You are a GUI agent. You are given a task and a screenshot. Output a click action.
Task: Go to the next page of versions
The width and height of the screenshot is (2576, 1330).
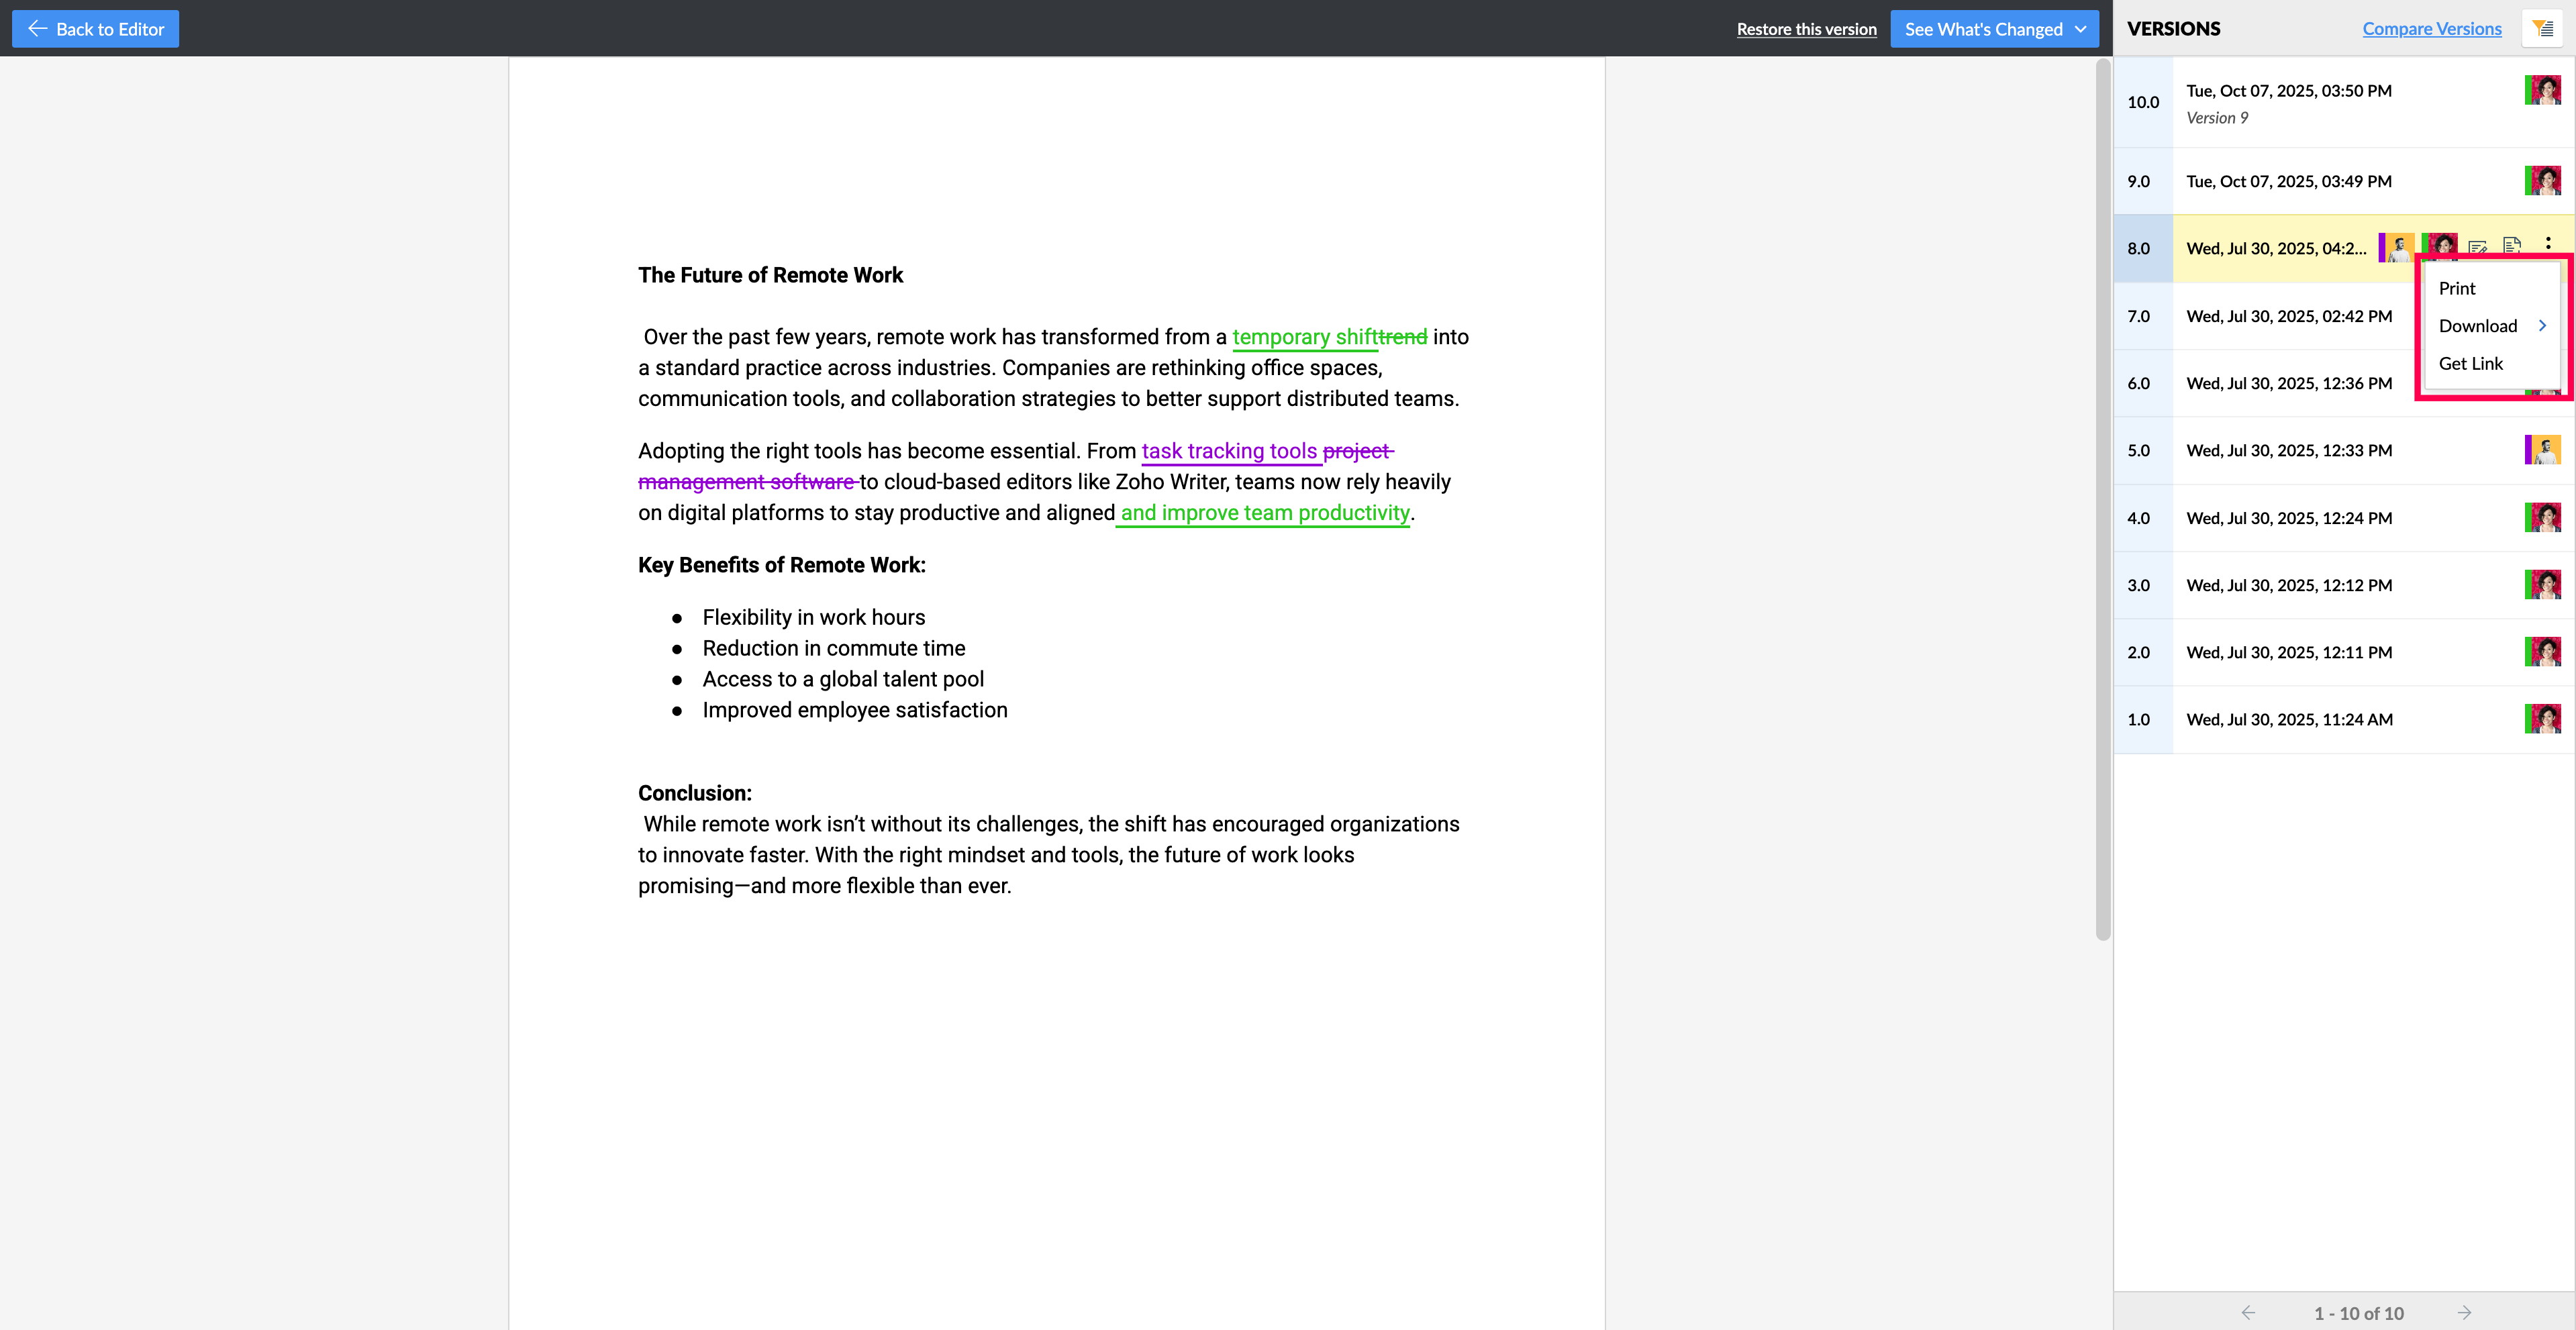click(x=2464, y=1312)
